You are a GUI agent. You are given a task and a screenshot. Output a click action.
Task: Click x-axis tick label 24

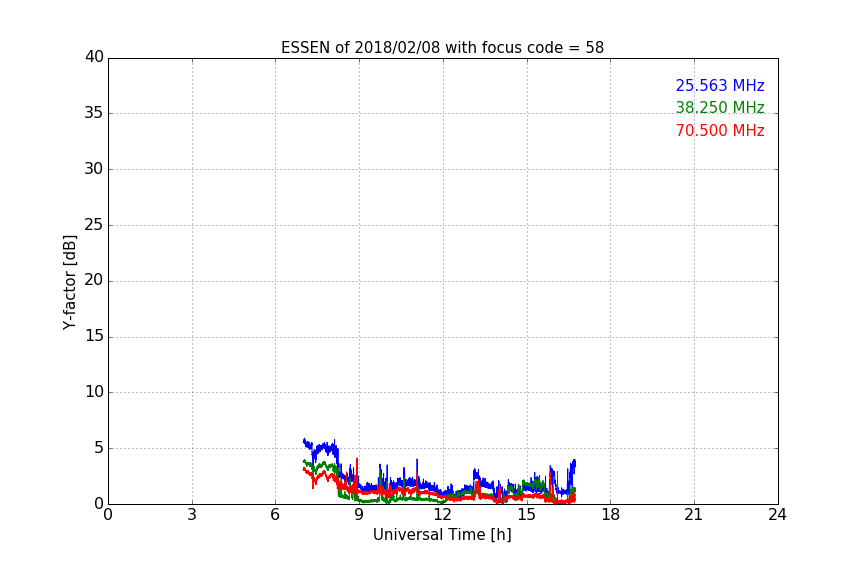[777, 515]
